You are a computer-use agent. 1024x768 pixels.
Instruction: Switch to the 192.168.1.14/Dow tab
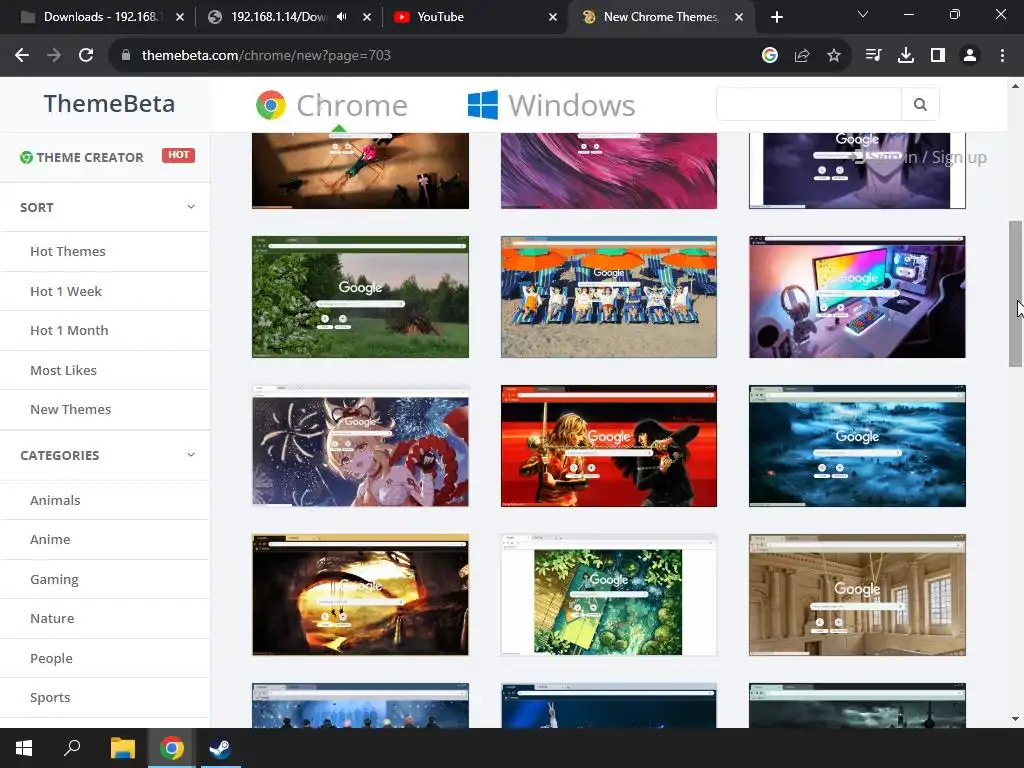278,17
